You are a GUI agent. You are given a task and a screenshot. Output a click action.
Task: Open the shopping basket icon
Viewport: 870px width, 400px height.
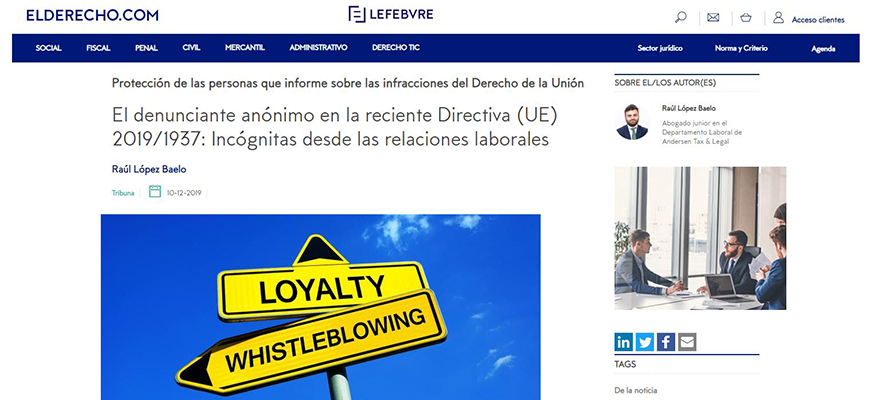(x=746, y=18)
